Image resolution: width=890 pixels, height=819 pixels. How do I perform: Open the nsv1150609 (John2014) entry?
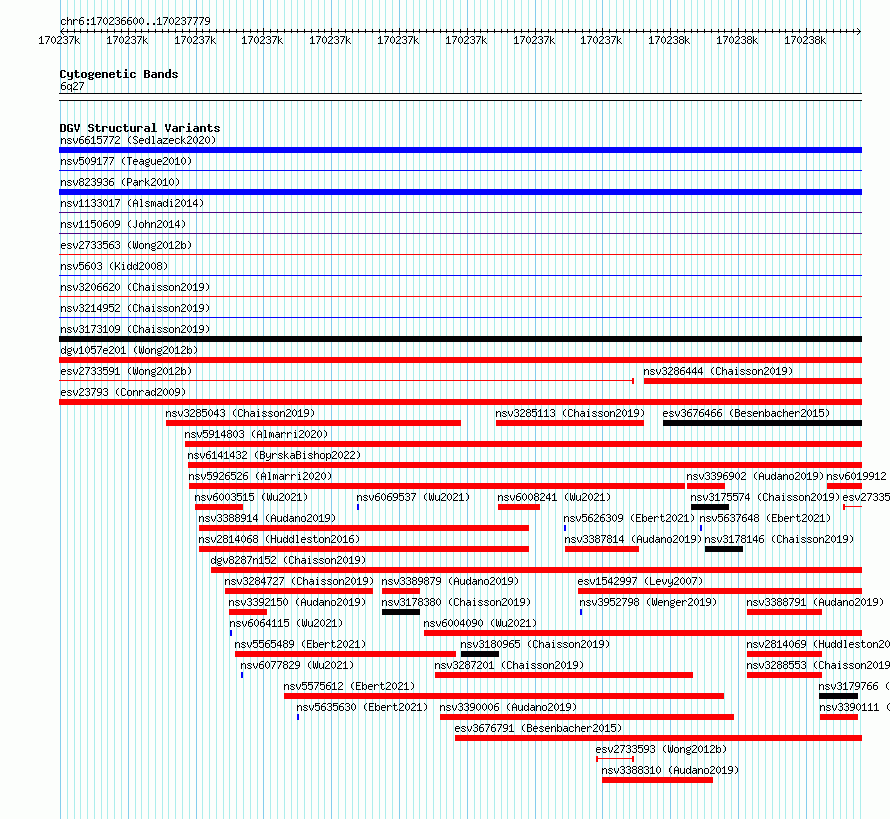(123, 224)
